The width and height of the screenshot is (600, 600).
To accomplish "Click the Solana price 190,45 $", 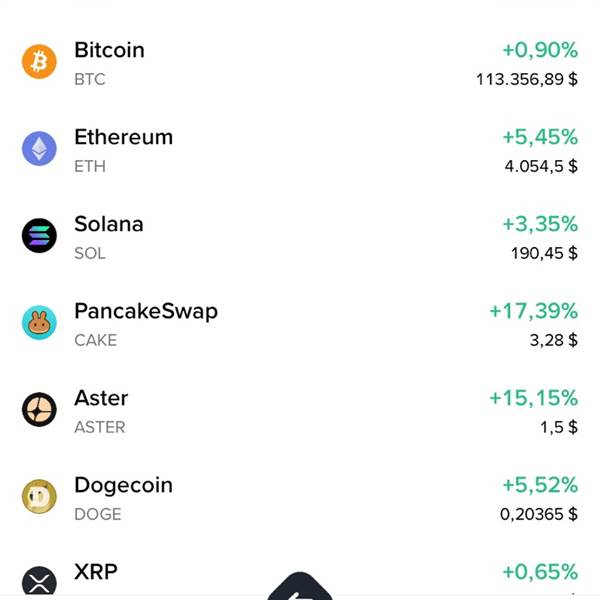I will click(x=544, y=253).
